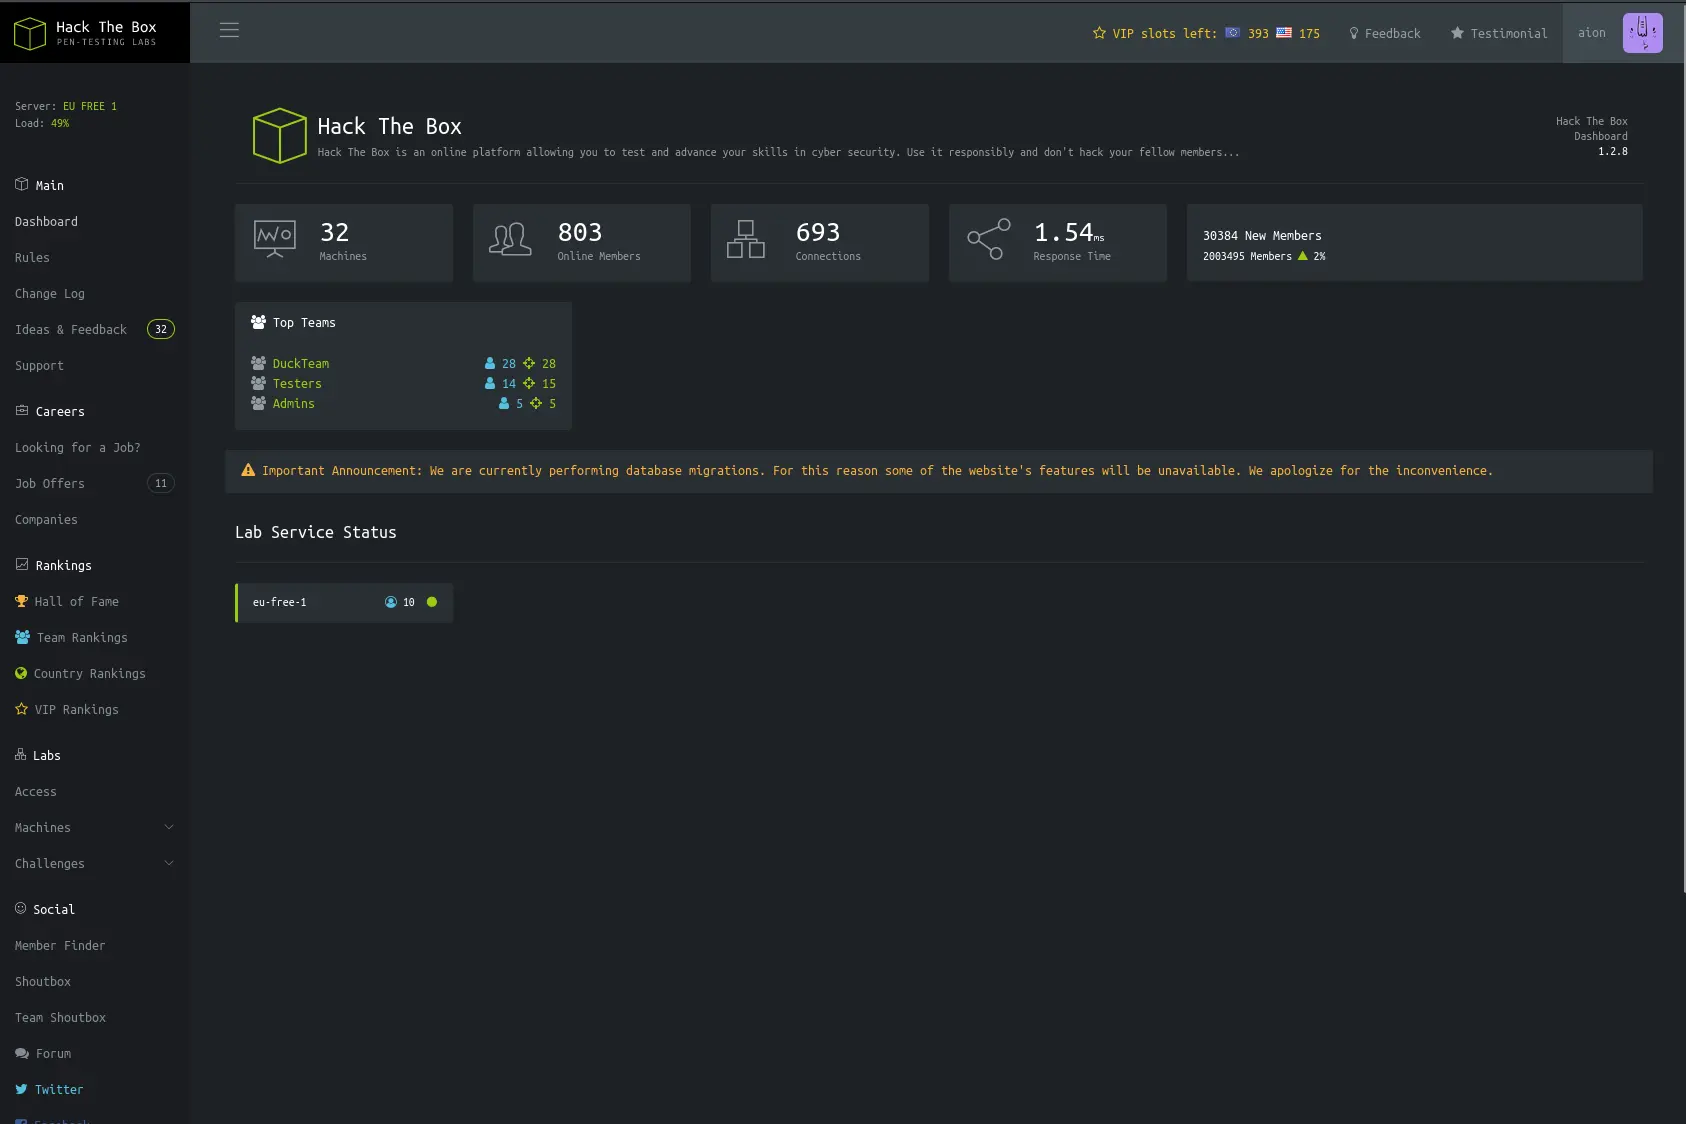Click the VIP Rankings star icon

pyautogui.click(x=21, y=709)
